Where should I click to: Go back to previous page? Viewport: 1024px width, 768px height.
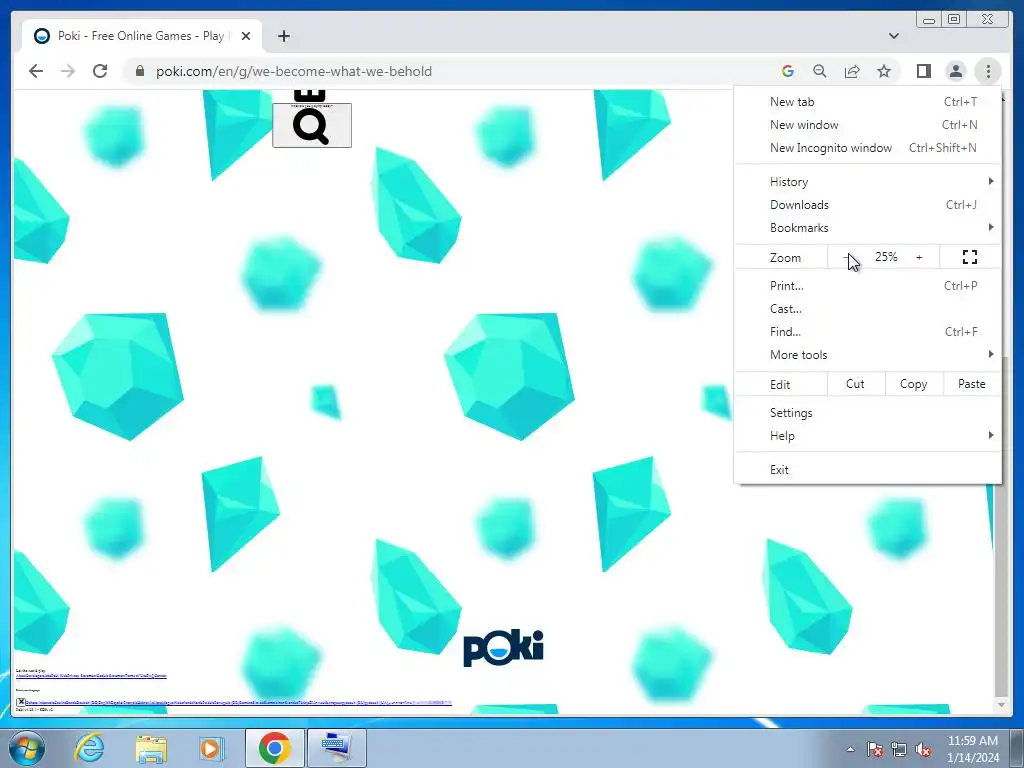36,71
